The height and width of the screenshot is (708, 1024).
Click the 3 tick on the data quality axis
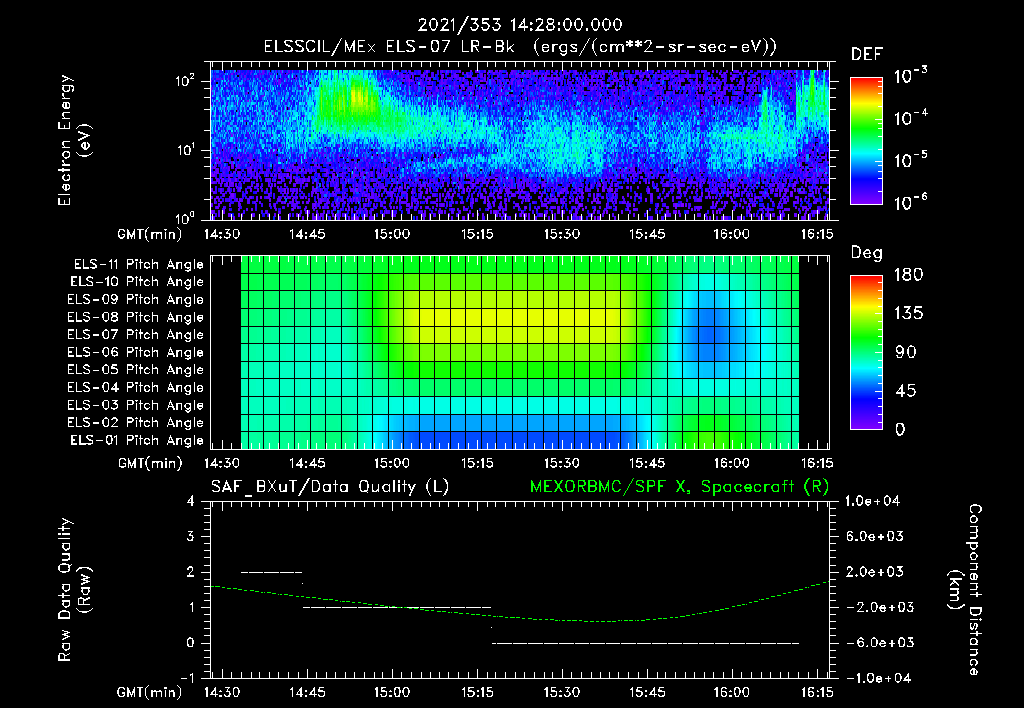tap(191, 537)
